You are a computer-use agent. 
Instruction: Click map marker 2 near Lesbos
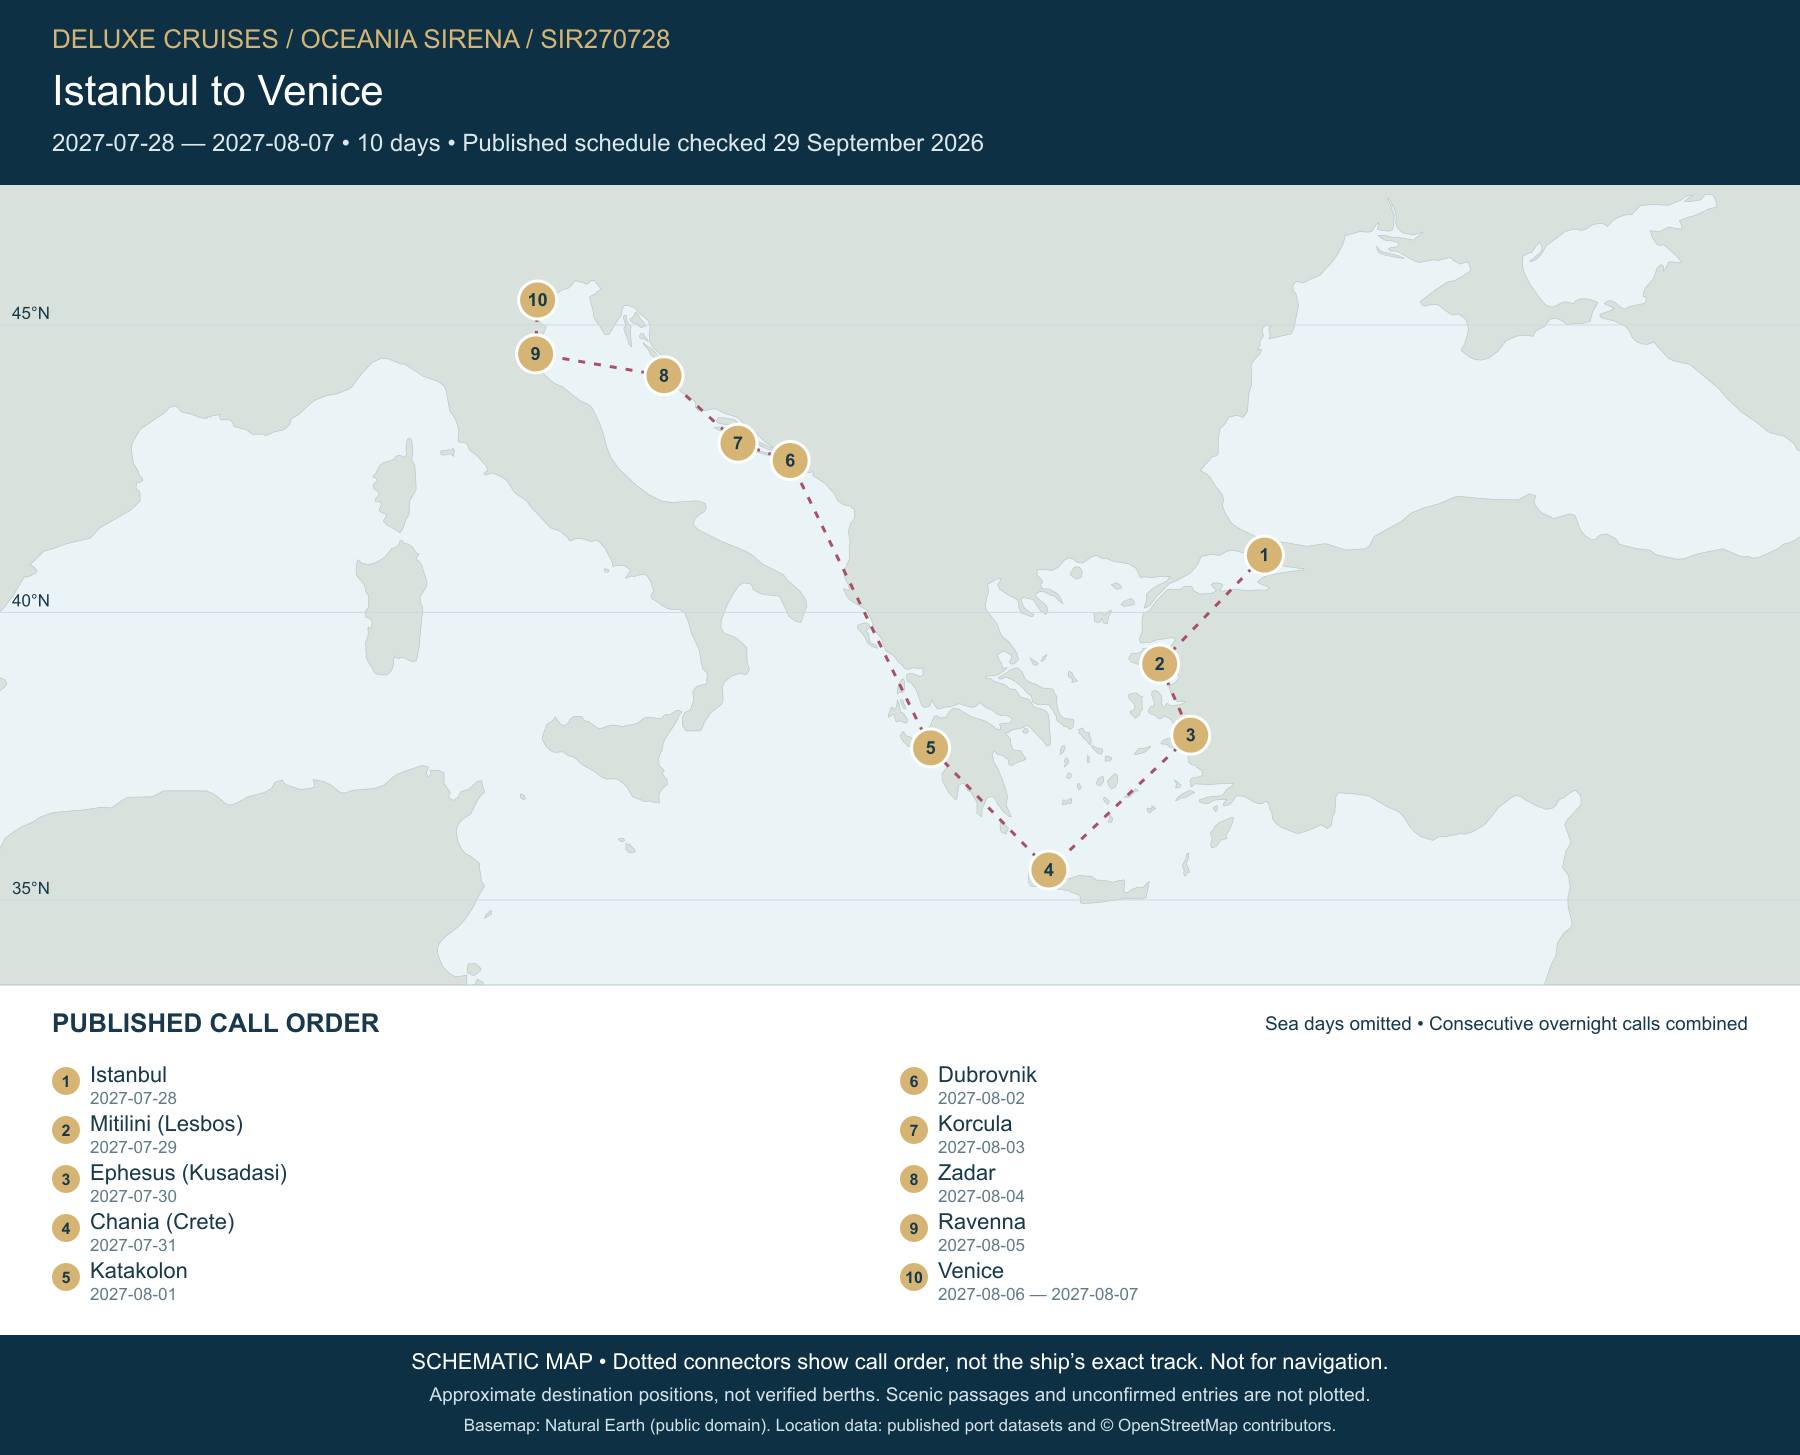tap(1159, 663)
